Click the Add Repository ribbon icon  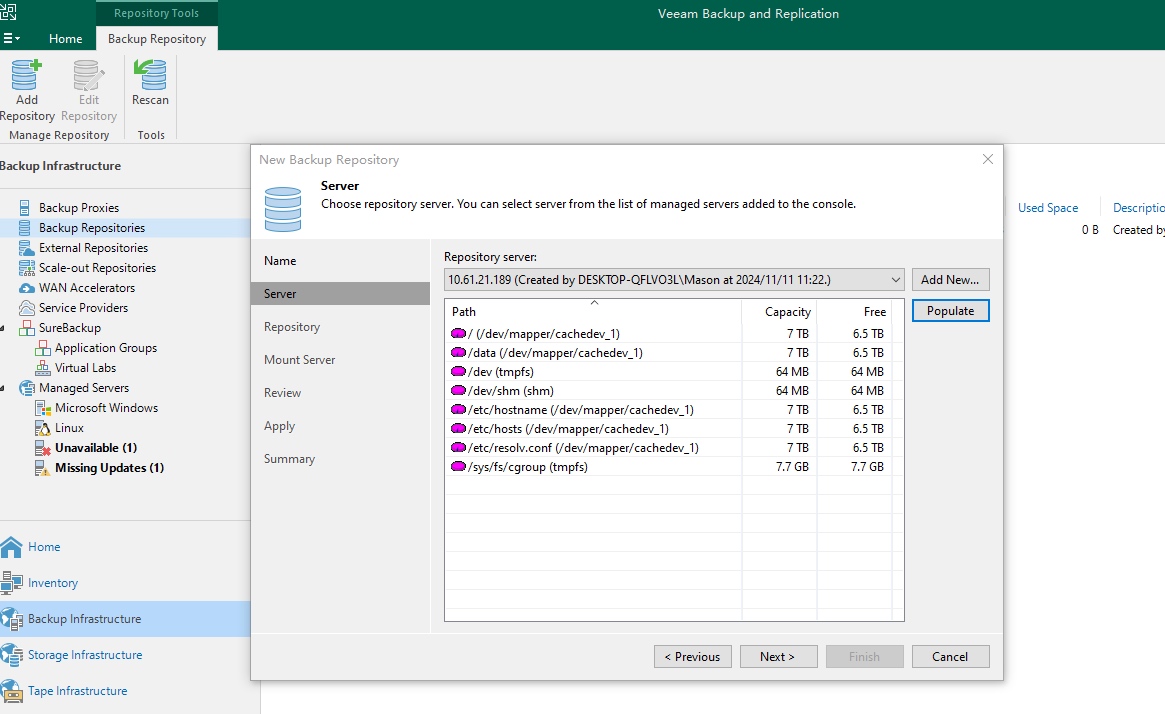coord(26,75)
